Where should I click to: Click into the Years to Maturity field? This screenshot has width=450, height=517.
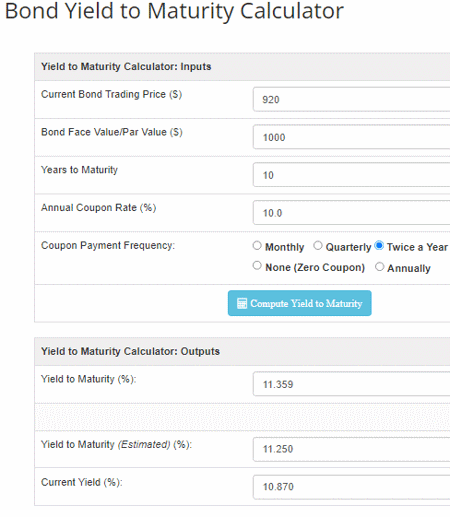pyautogui.click(x=351, y=175)
